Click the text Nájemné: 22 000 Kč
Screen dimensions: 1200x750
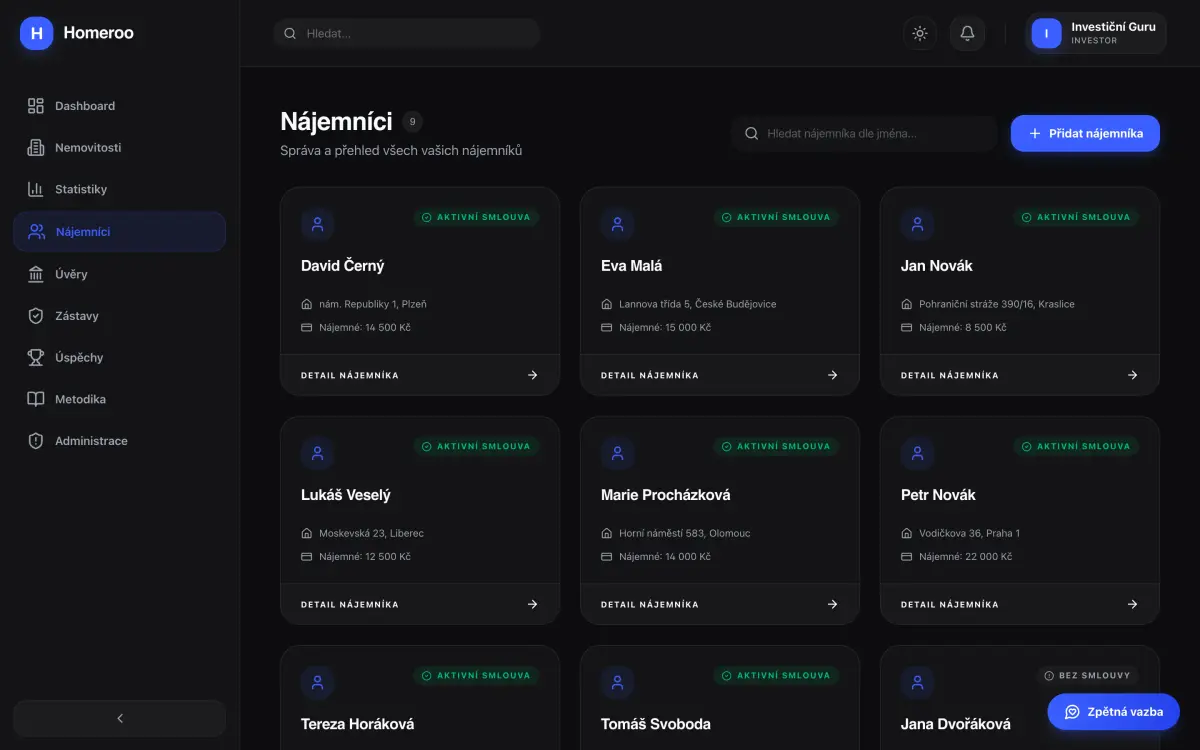[966, 557]
